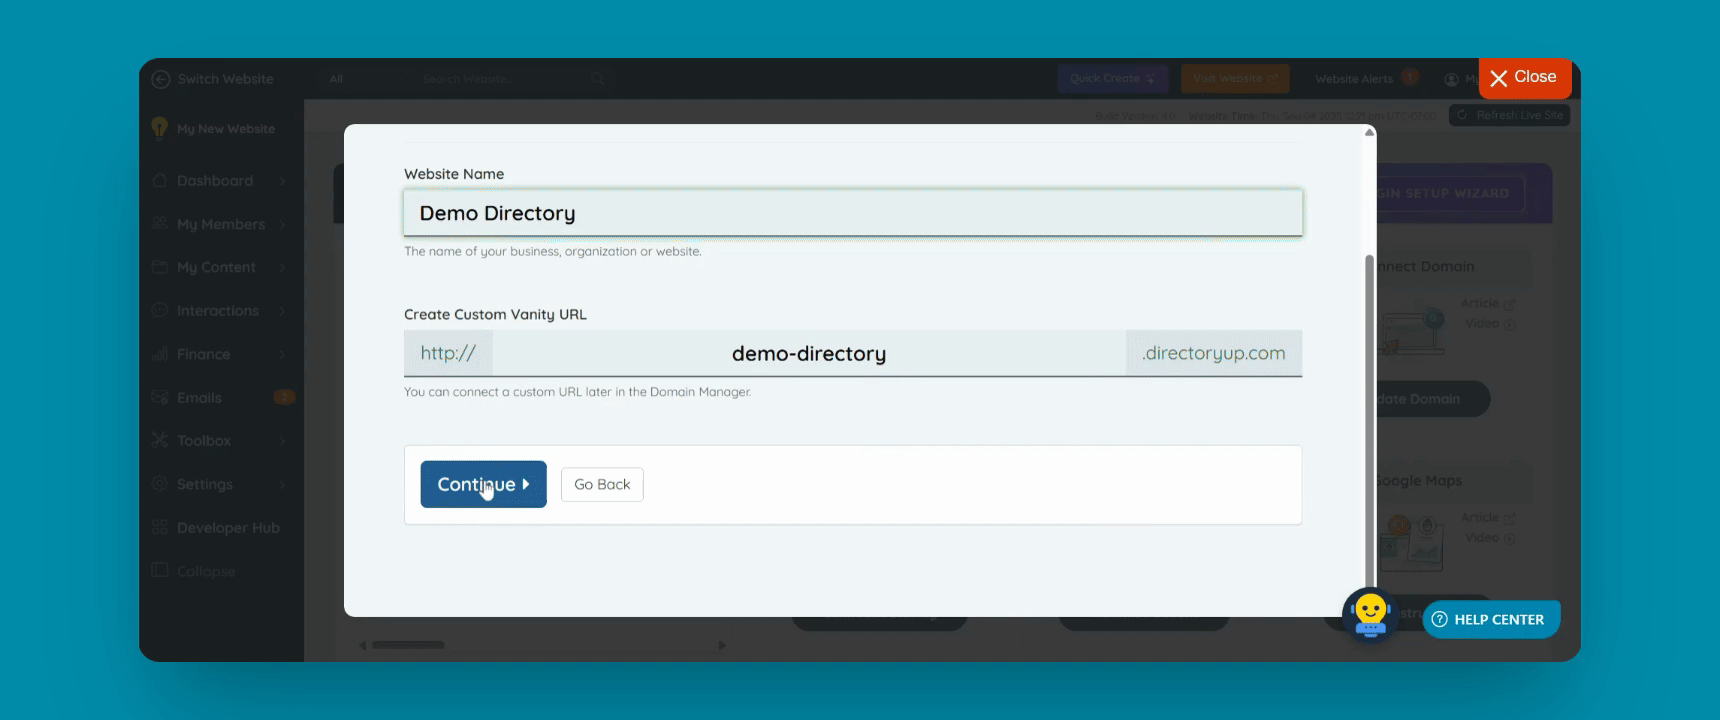Click Website Alerts in the top bar

[1354, 79]
